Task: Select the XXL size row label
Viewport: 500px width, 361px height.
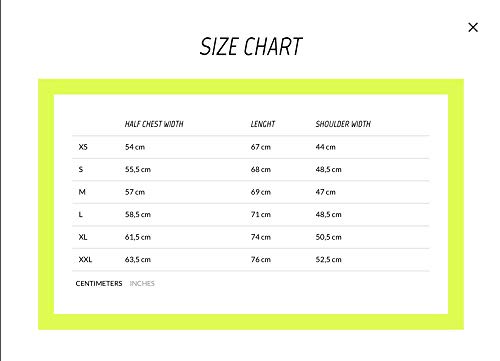Action: (x=85, y=259)
